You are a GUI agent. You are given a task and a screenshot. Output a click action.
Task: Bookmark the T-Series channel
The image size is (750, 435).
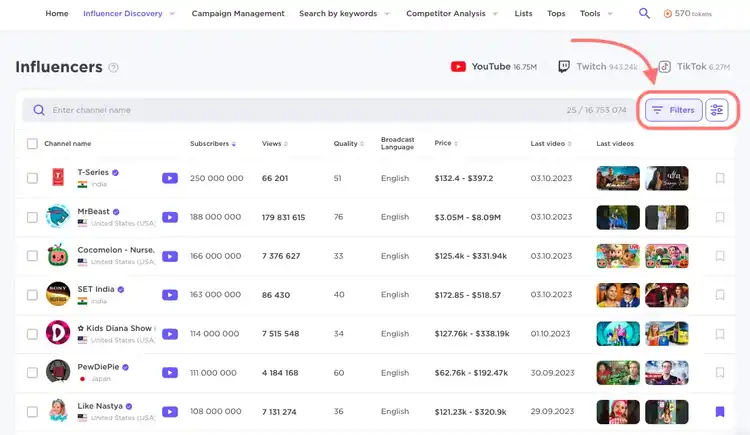pyautogui.click(x=720, y=178)
